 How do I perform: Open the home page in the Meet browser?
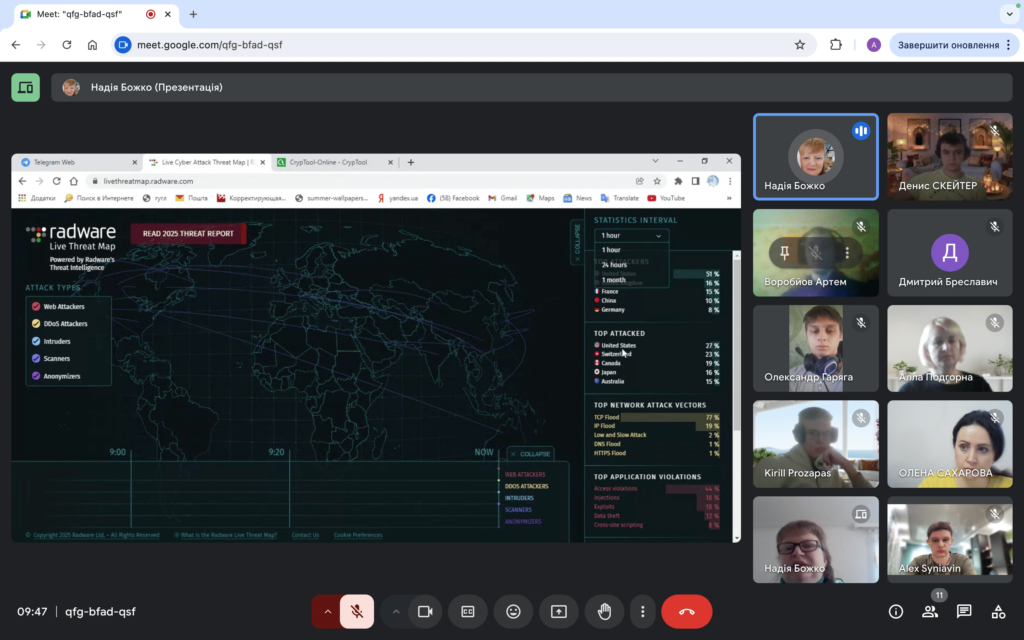coord(92,45)
